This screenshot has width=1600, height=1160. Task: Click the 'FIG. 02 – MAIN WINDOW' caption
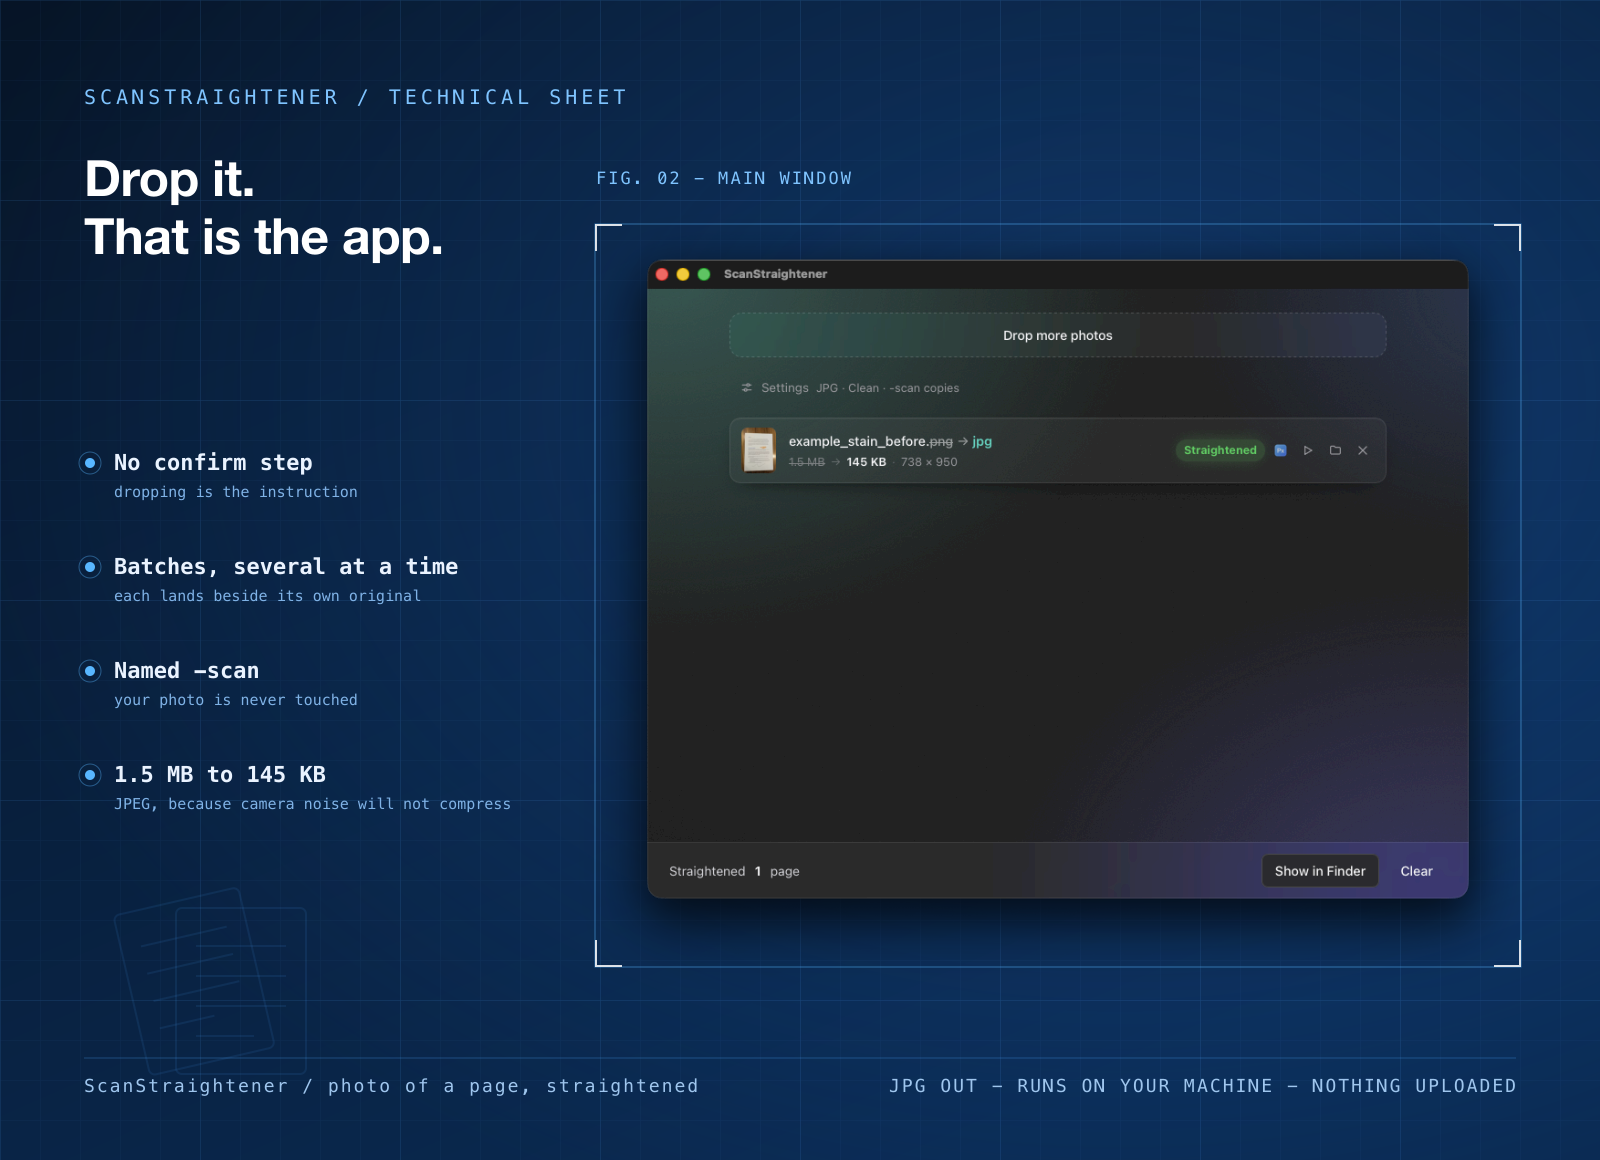click(x=724, y=178)
